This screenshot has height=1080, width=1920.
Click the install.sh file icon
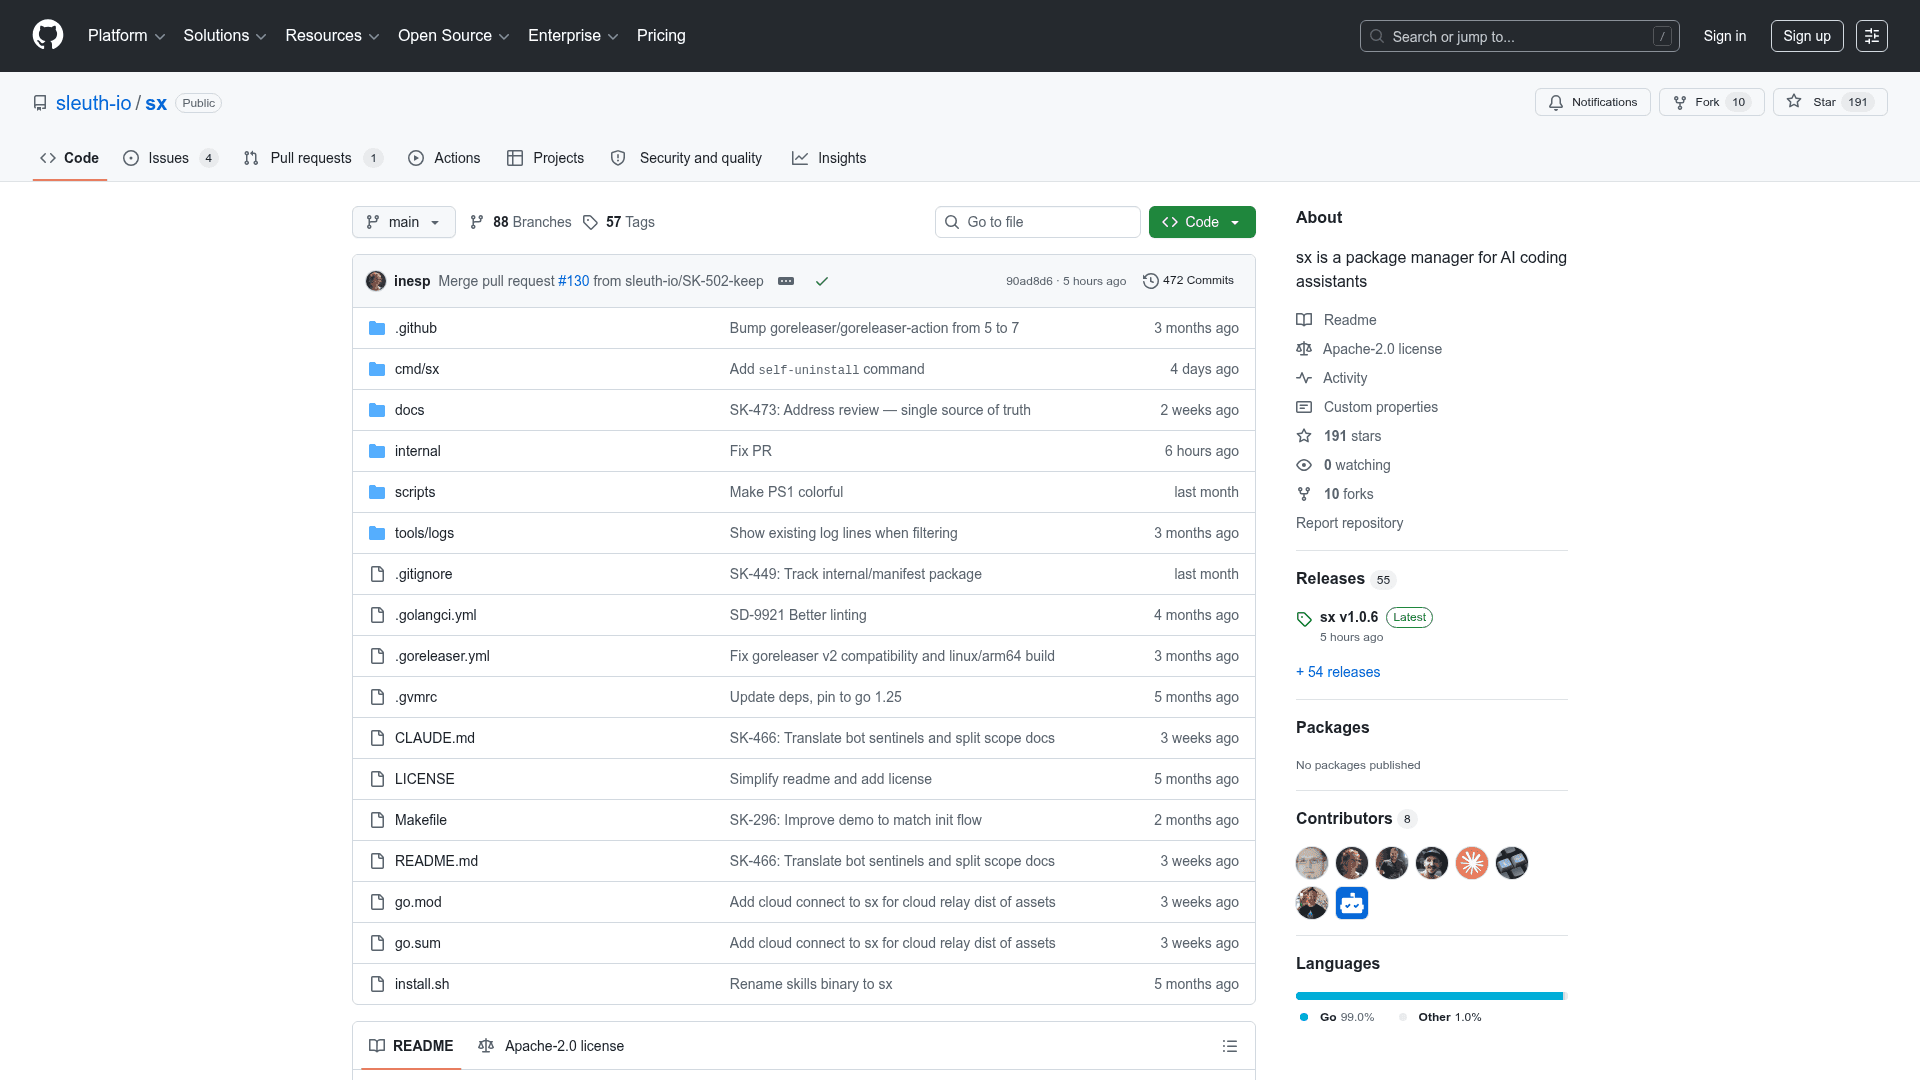377,984
